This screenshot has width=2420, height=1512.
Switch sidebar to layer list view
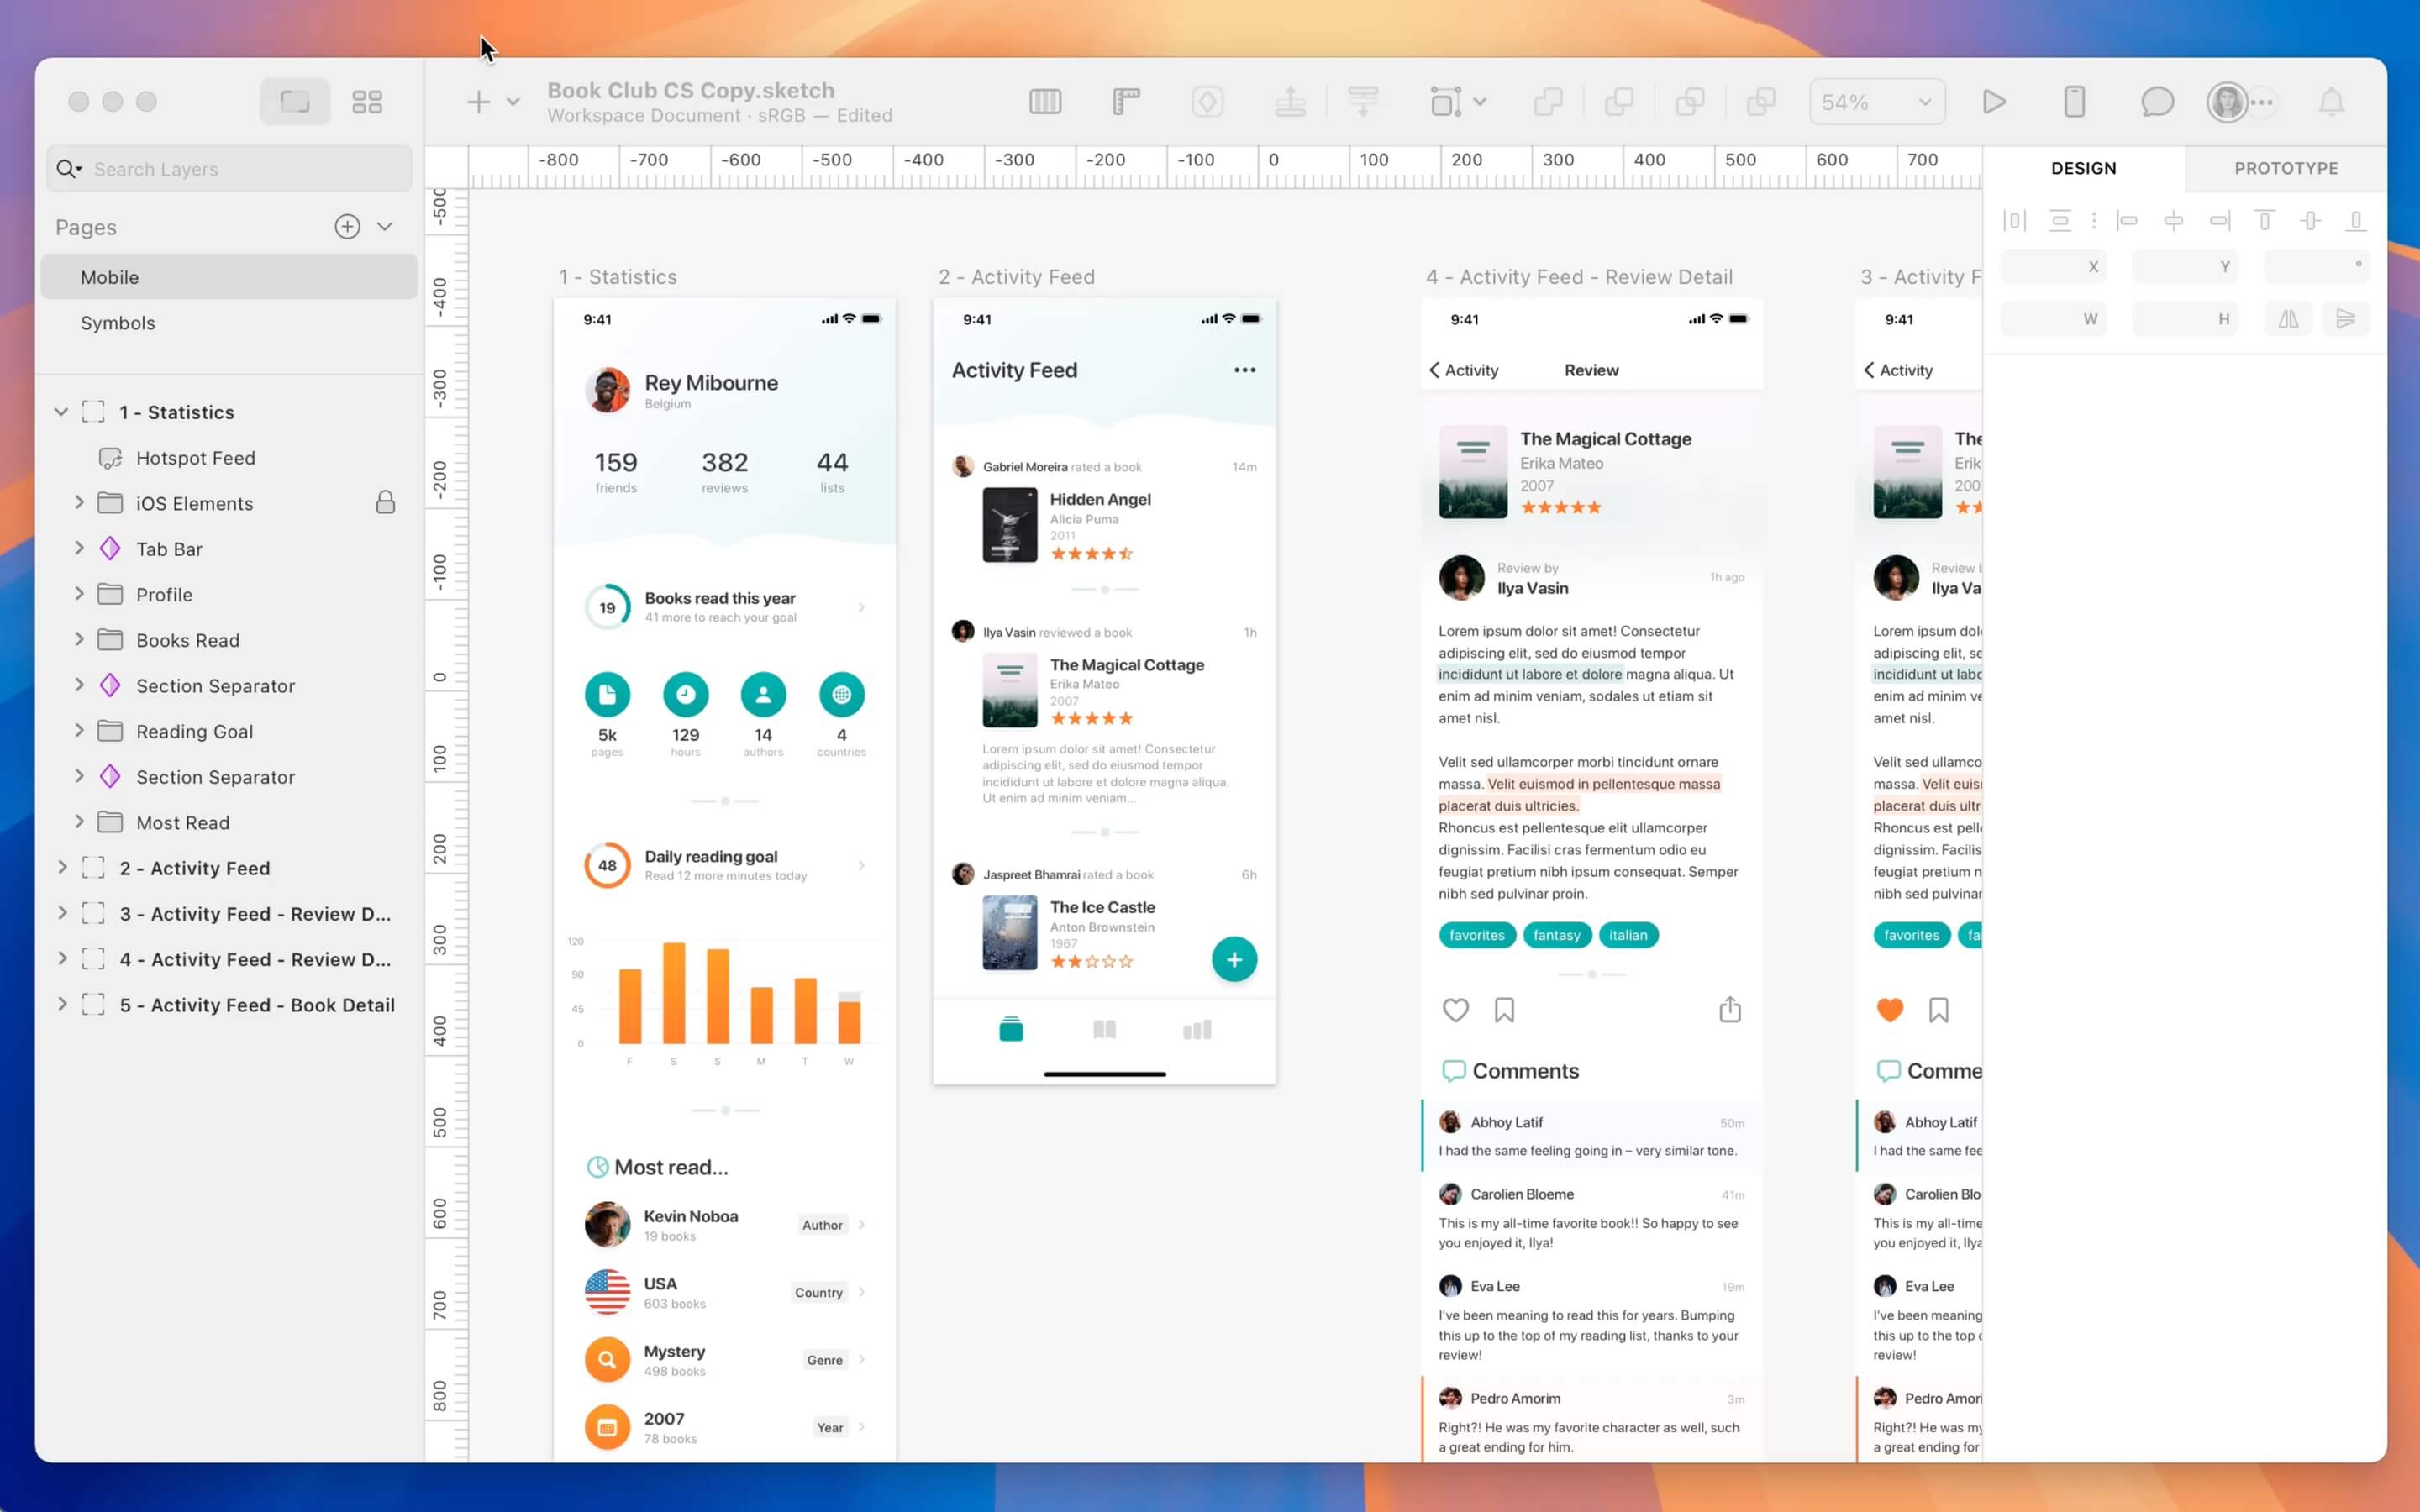[x=294, y=101]
